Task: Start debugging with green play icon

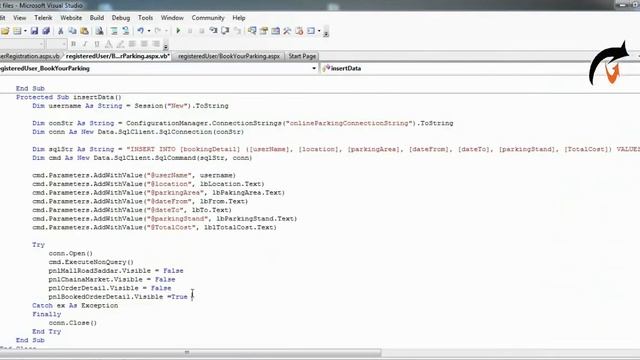Action: tap(178, 31)
